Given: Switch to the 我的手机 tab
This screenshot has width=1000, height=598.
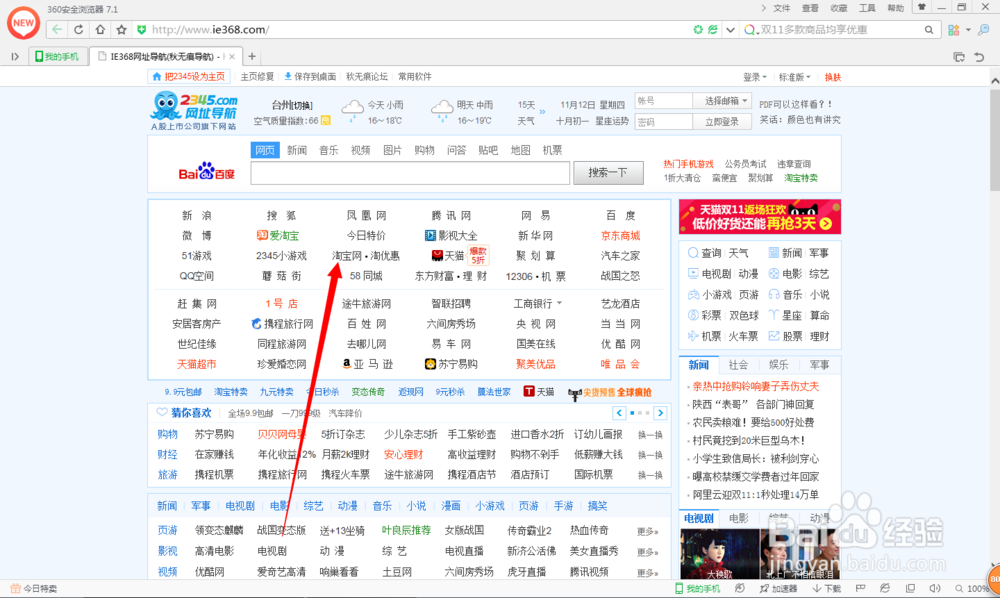Looking at the screenshot, I should [x=57, y=57].
